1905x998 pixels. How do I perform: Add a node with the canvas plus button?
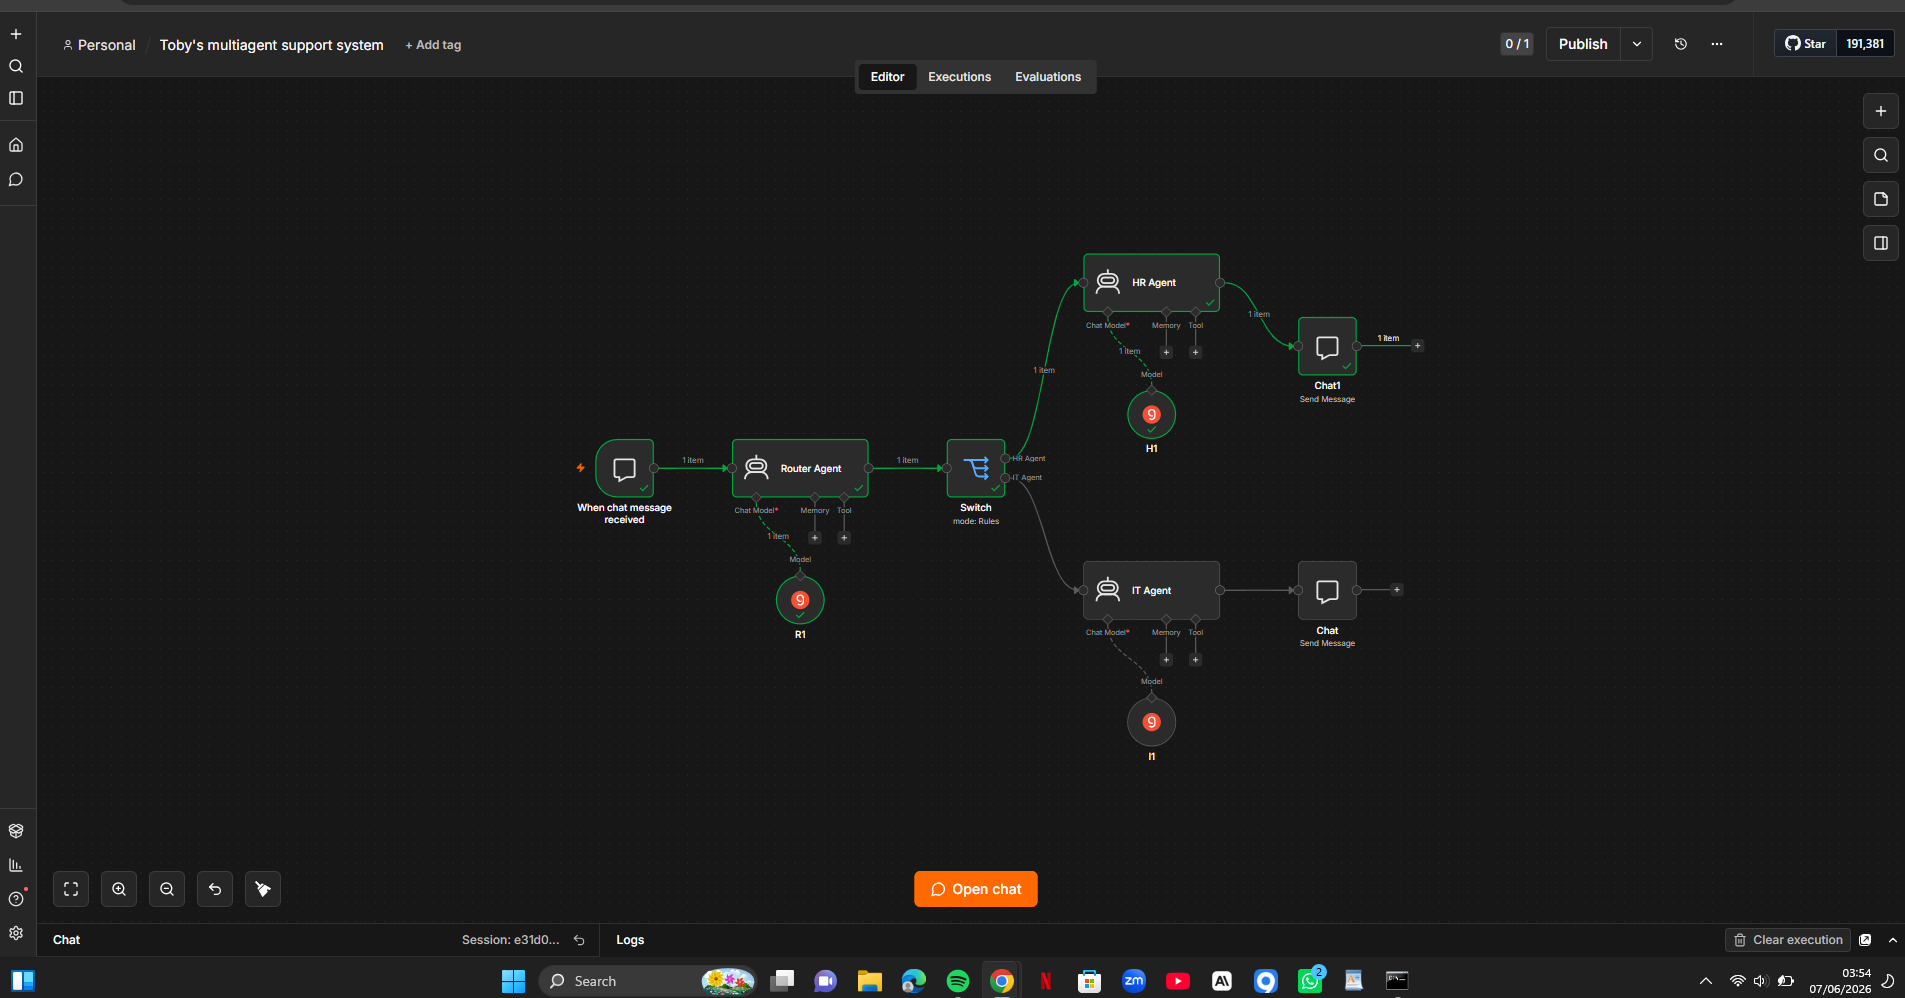point(1880,111)
